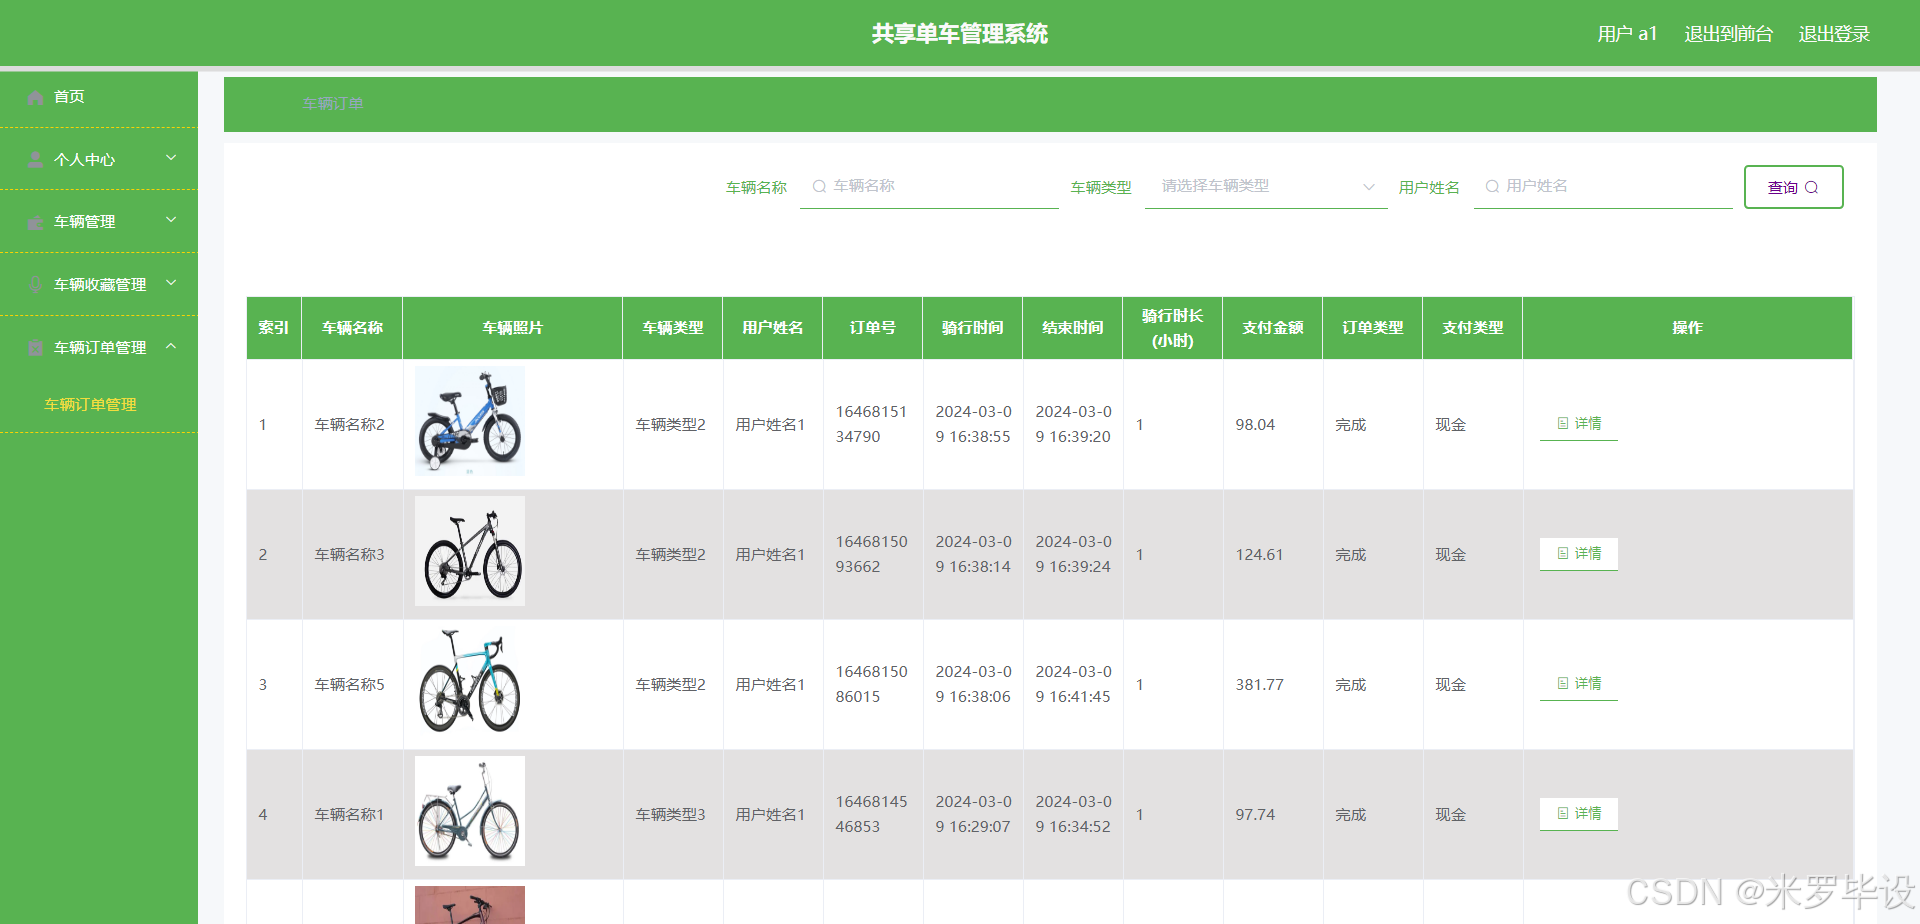Click amount 381.77
Image resolution: width=1920 pixels, height=924 pixels.
click(1259, 685)
